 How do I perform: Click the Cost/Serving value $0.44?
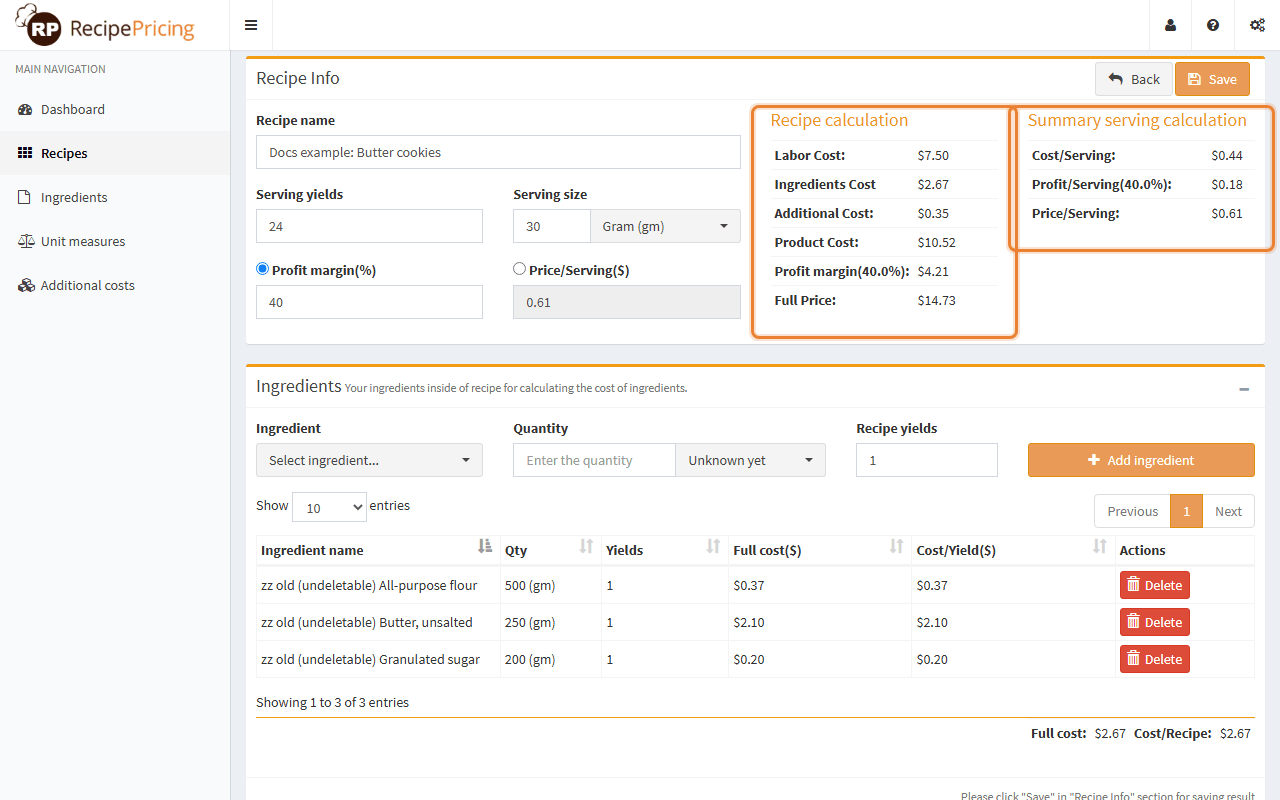(1227, 155)
